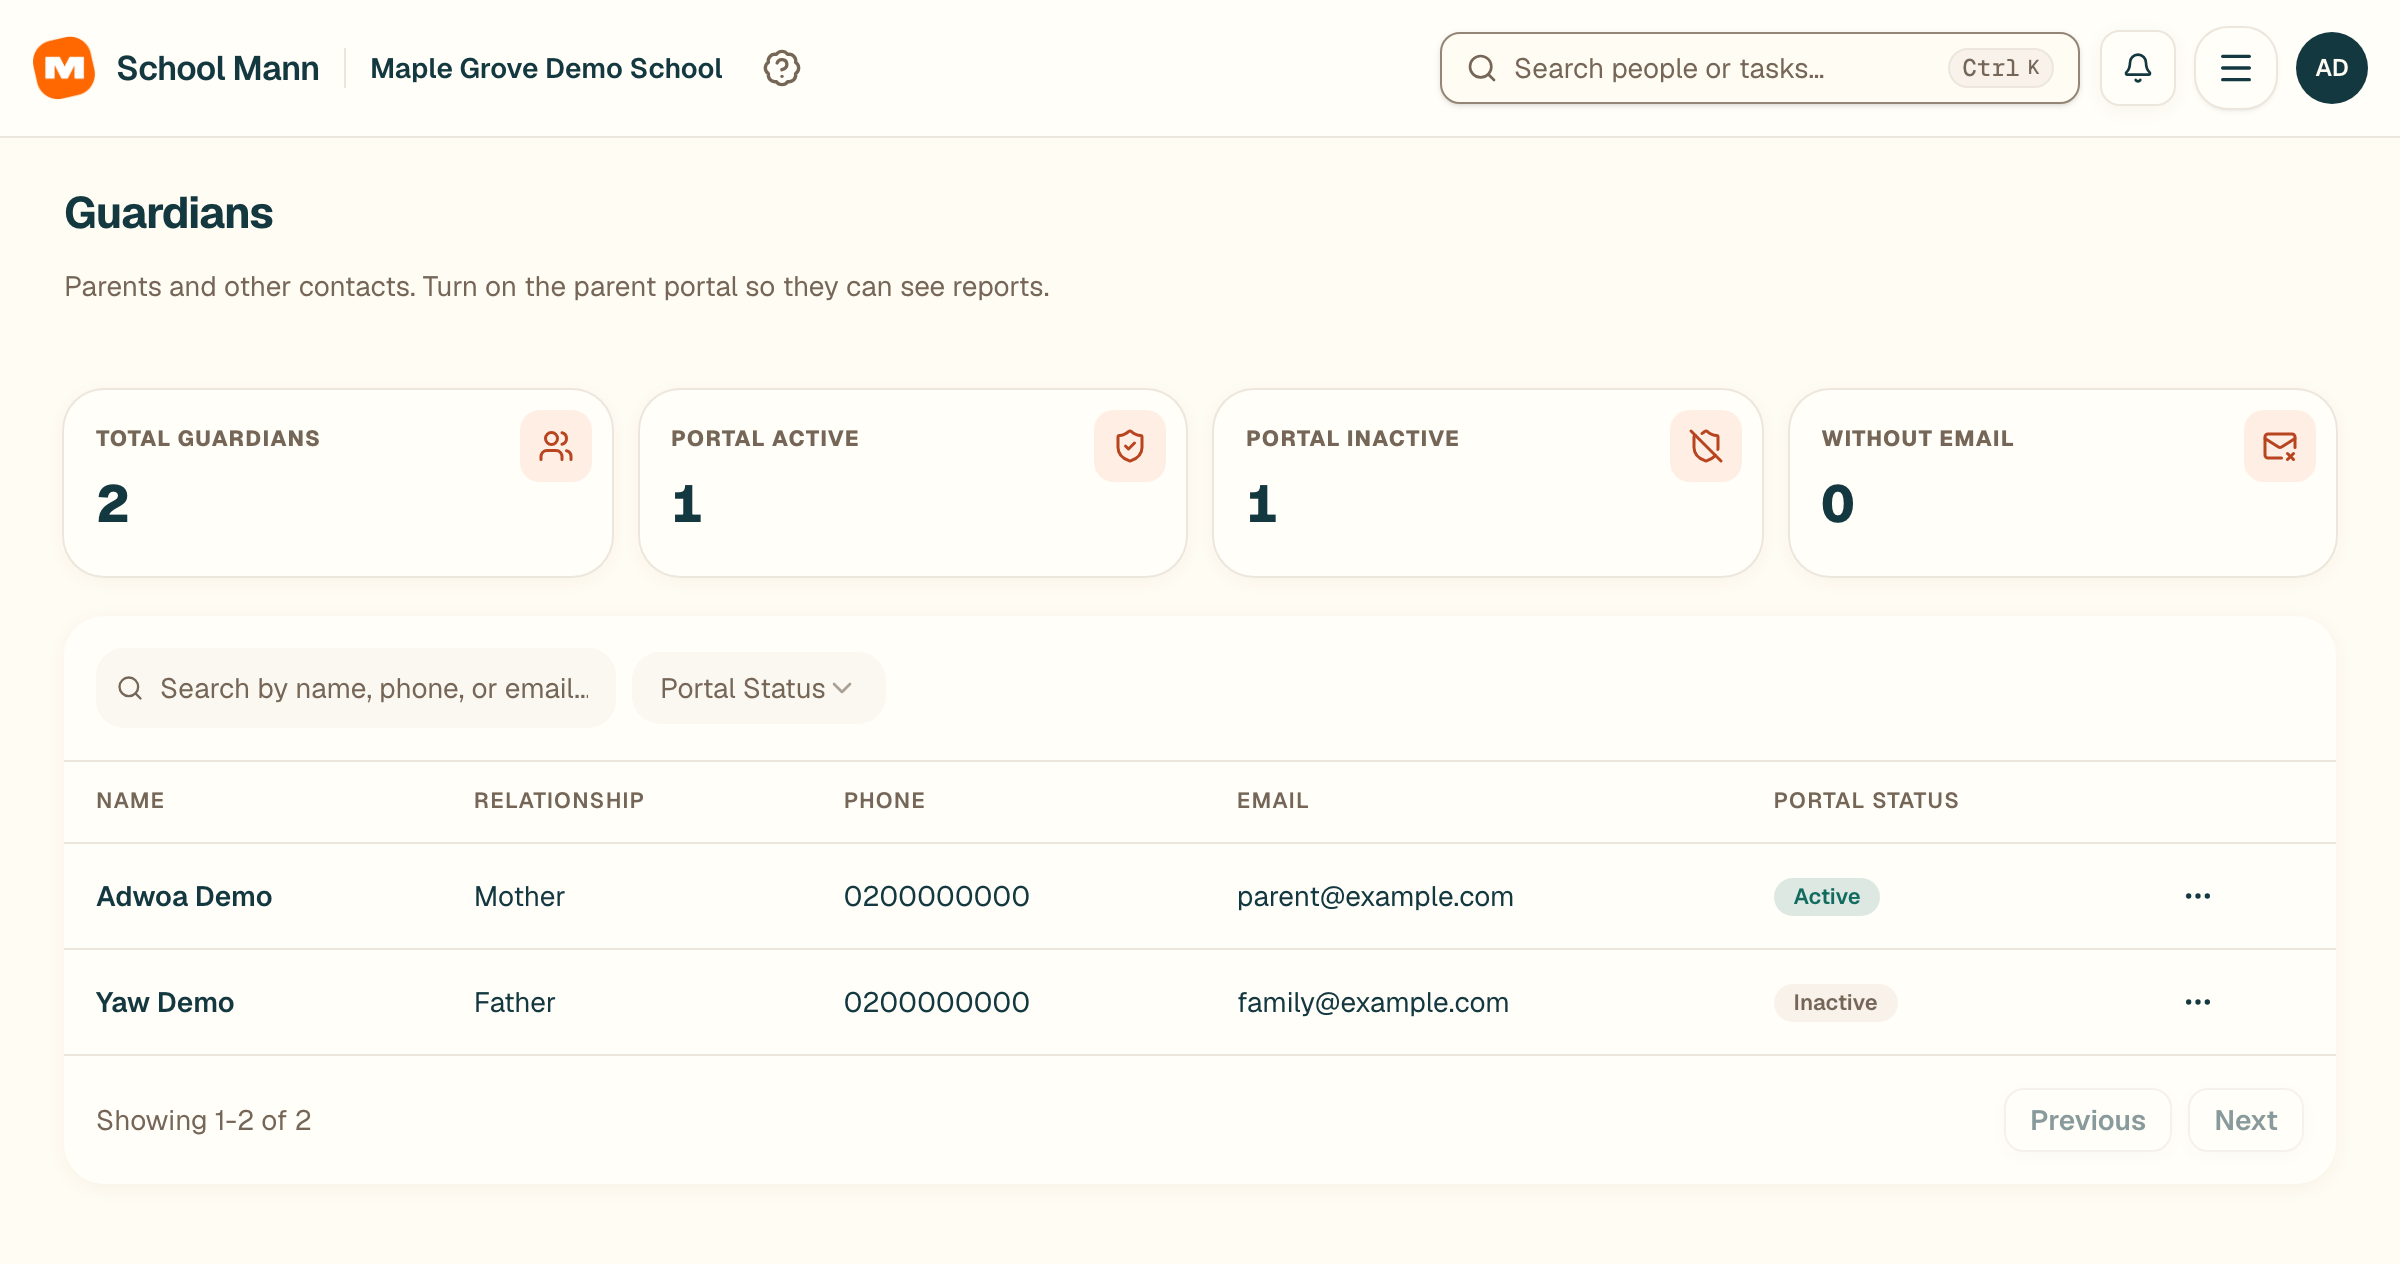
Task: Click the Portal Active shield icon
Action: [1130, 446]
